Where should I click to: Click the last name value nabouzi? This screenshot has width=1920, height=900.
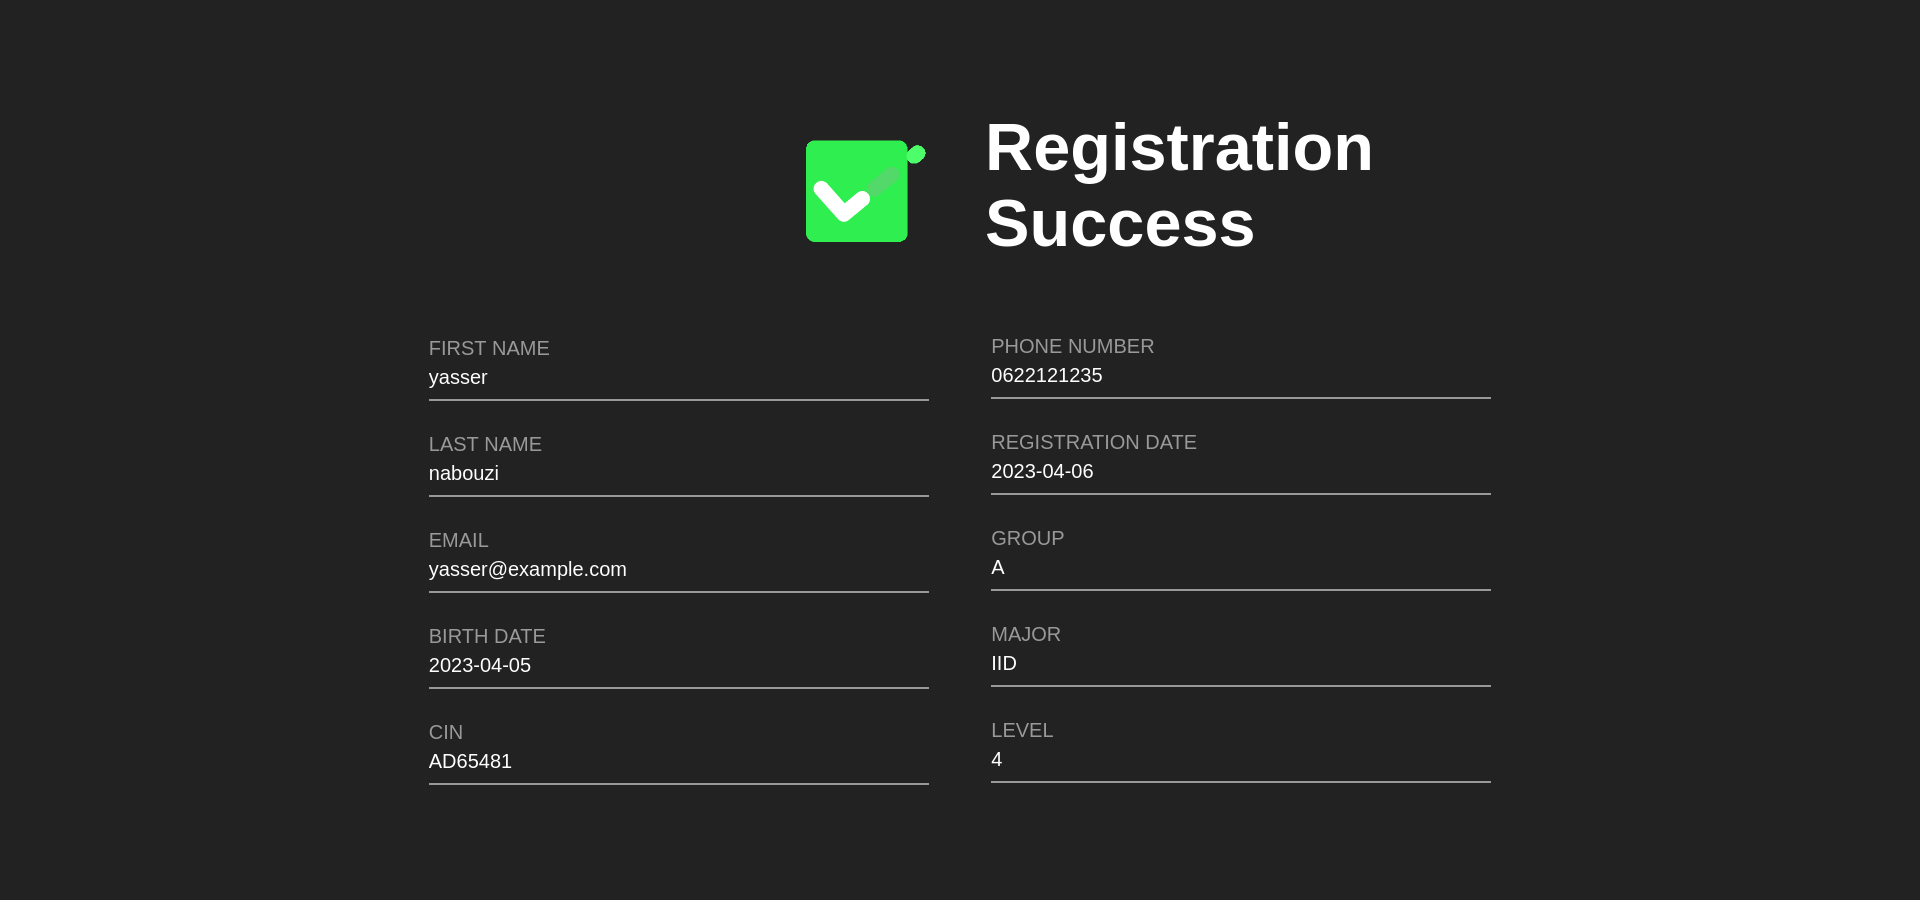(463, 474)
